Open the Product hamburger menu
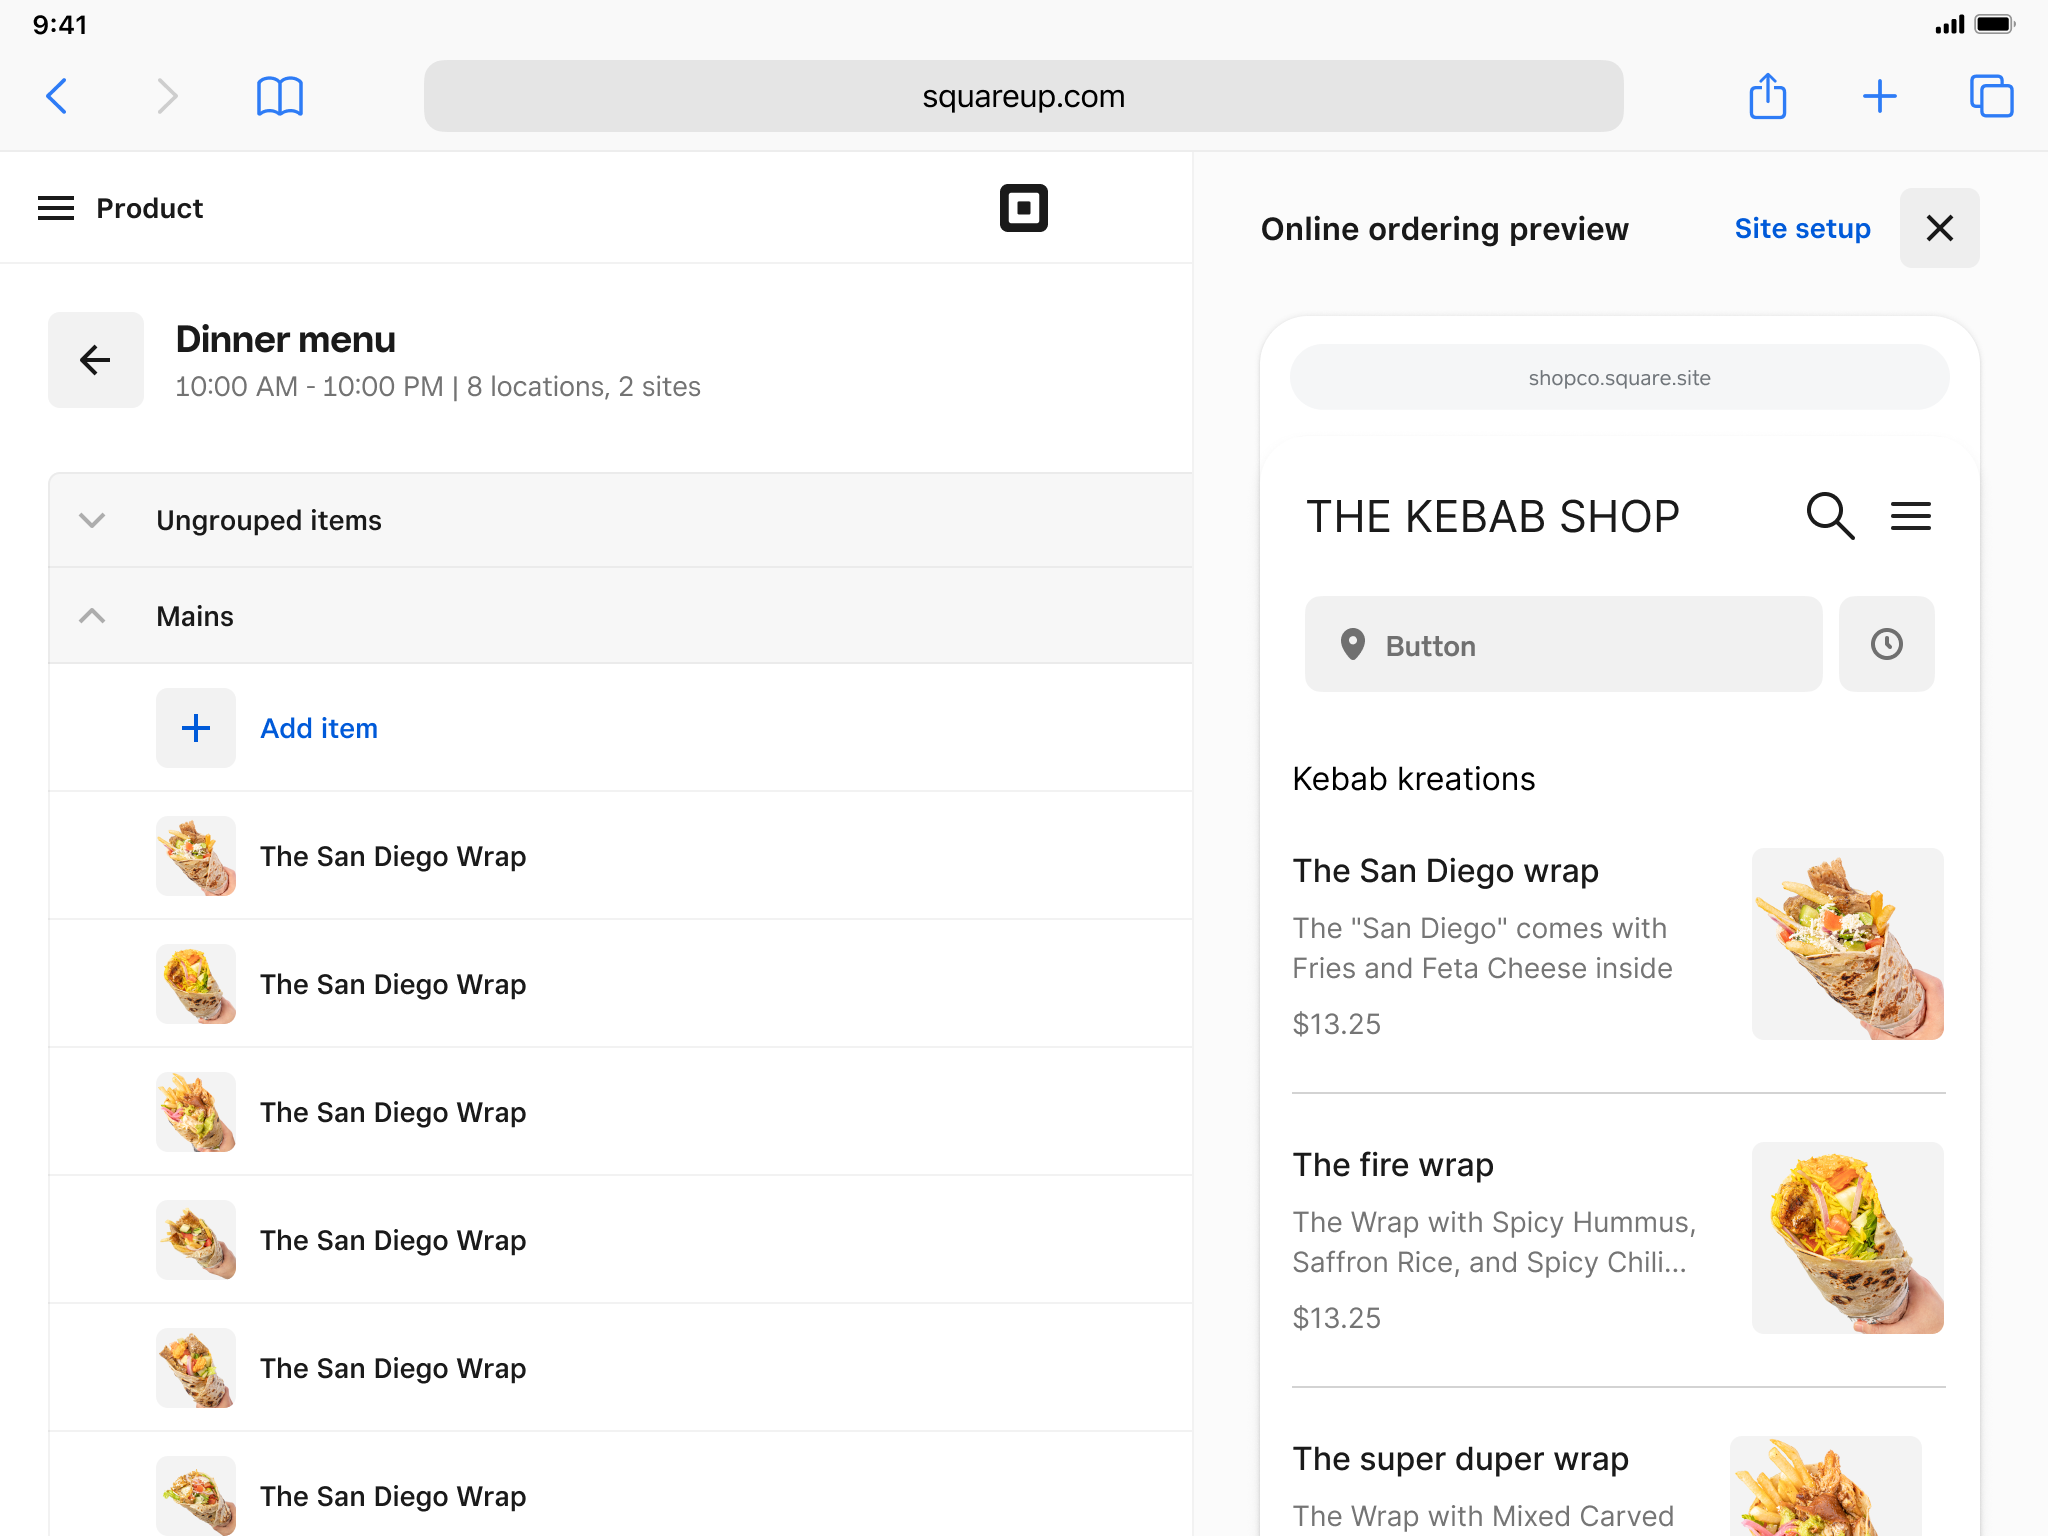The image size is (2048, 1536). tap(56, 208)
